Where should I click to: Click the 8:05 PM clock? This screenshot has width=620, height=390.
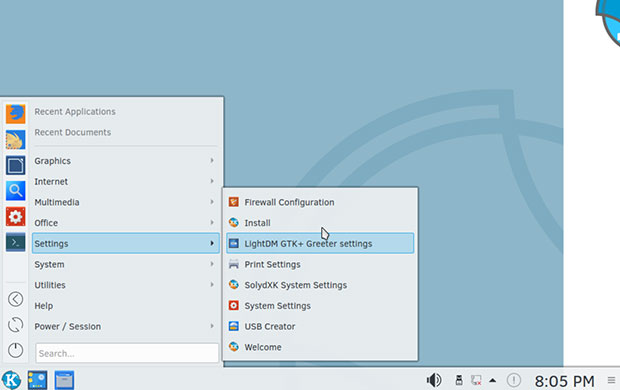[564, 381]
